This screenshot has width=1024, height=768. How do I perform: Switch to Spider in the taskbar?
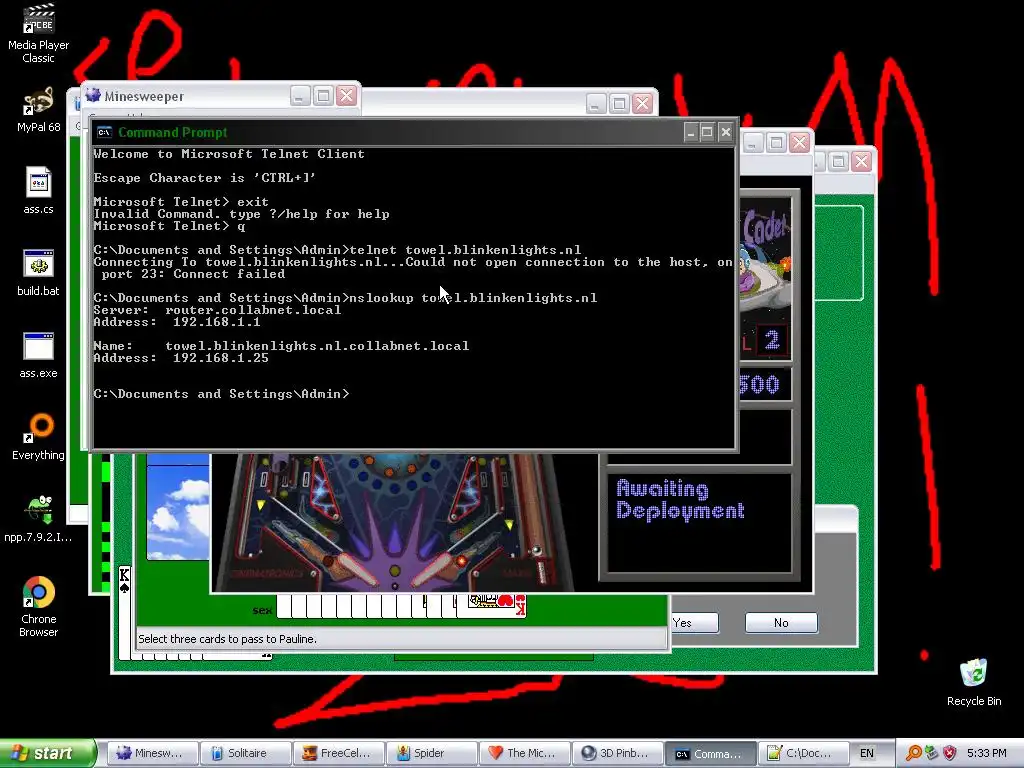(431, 753)
